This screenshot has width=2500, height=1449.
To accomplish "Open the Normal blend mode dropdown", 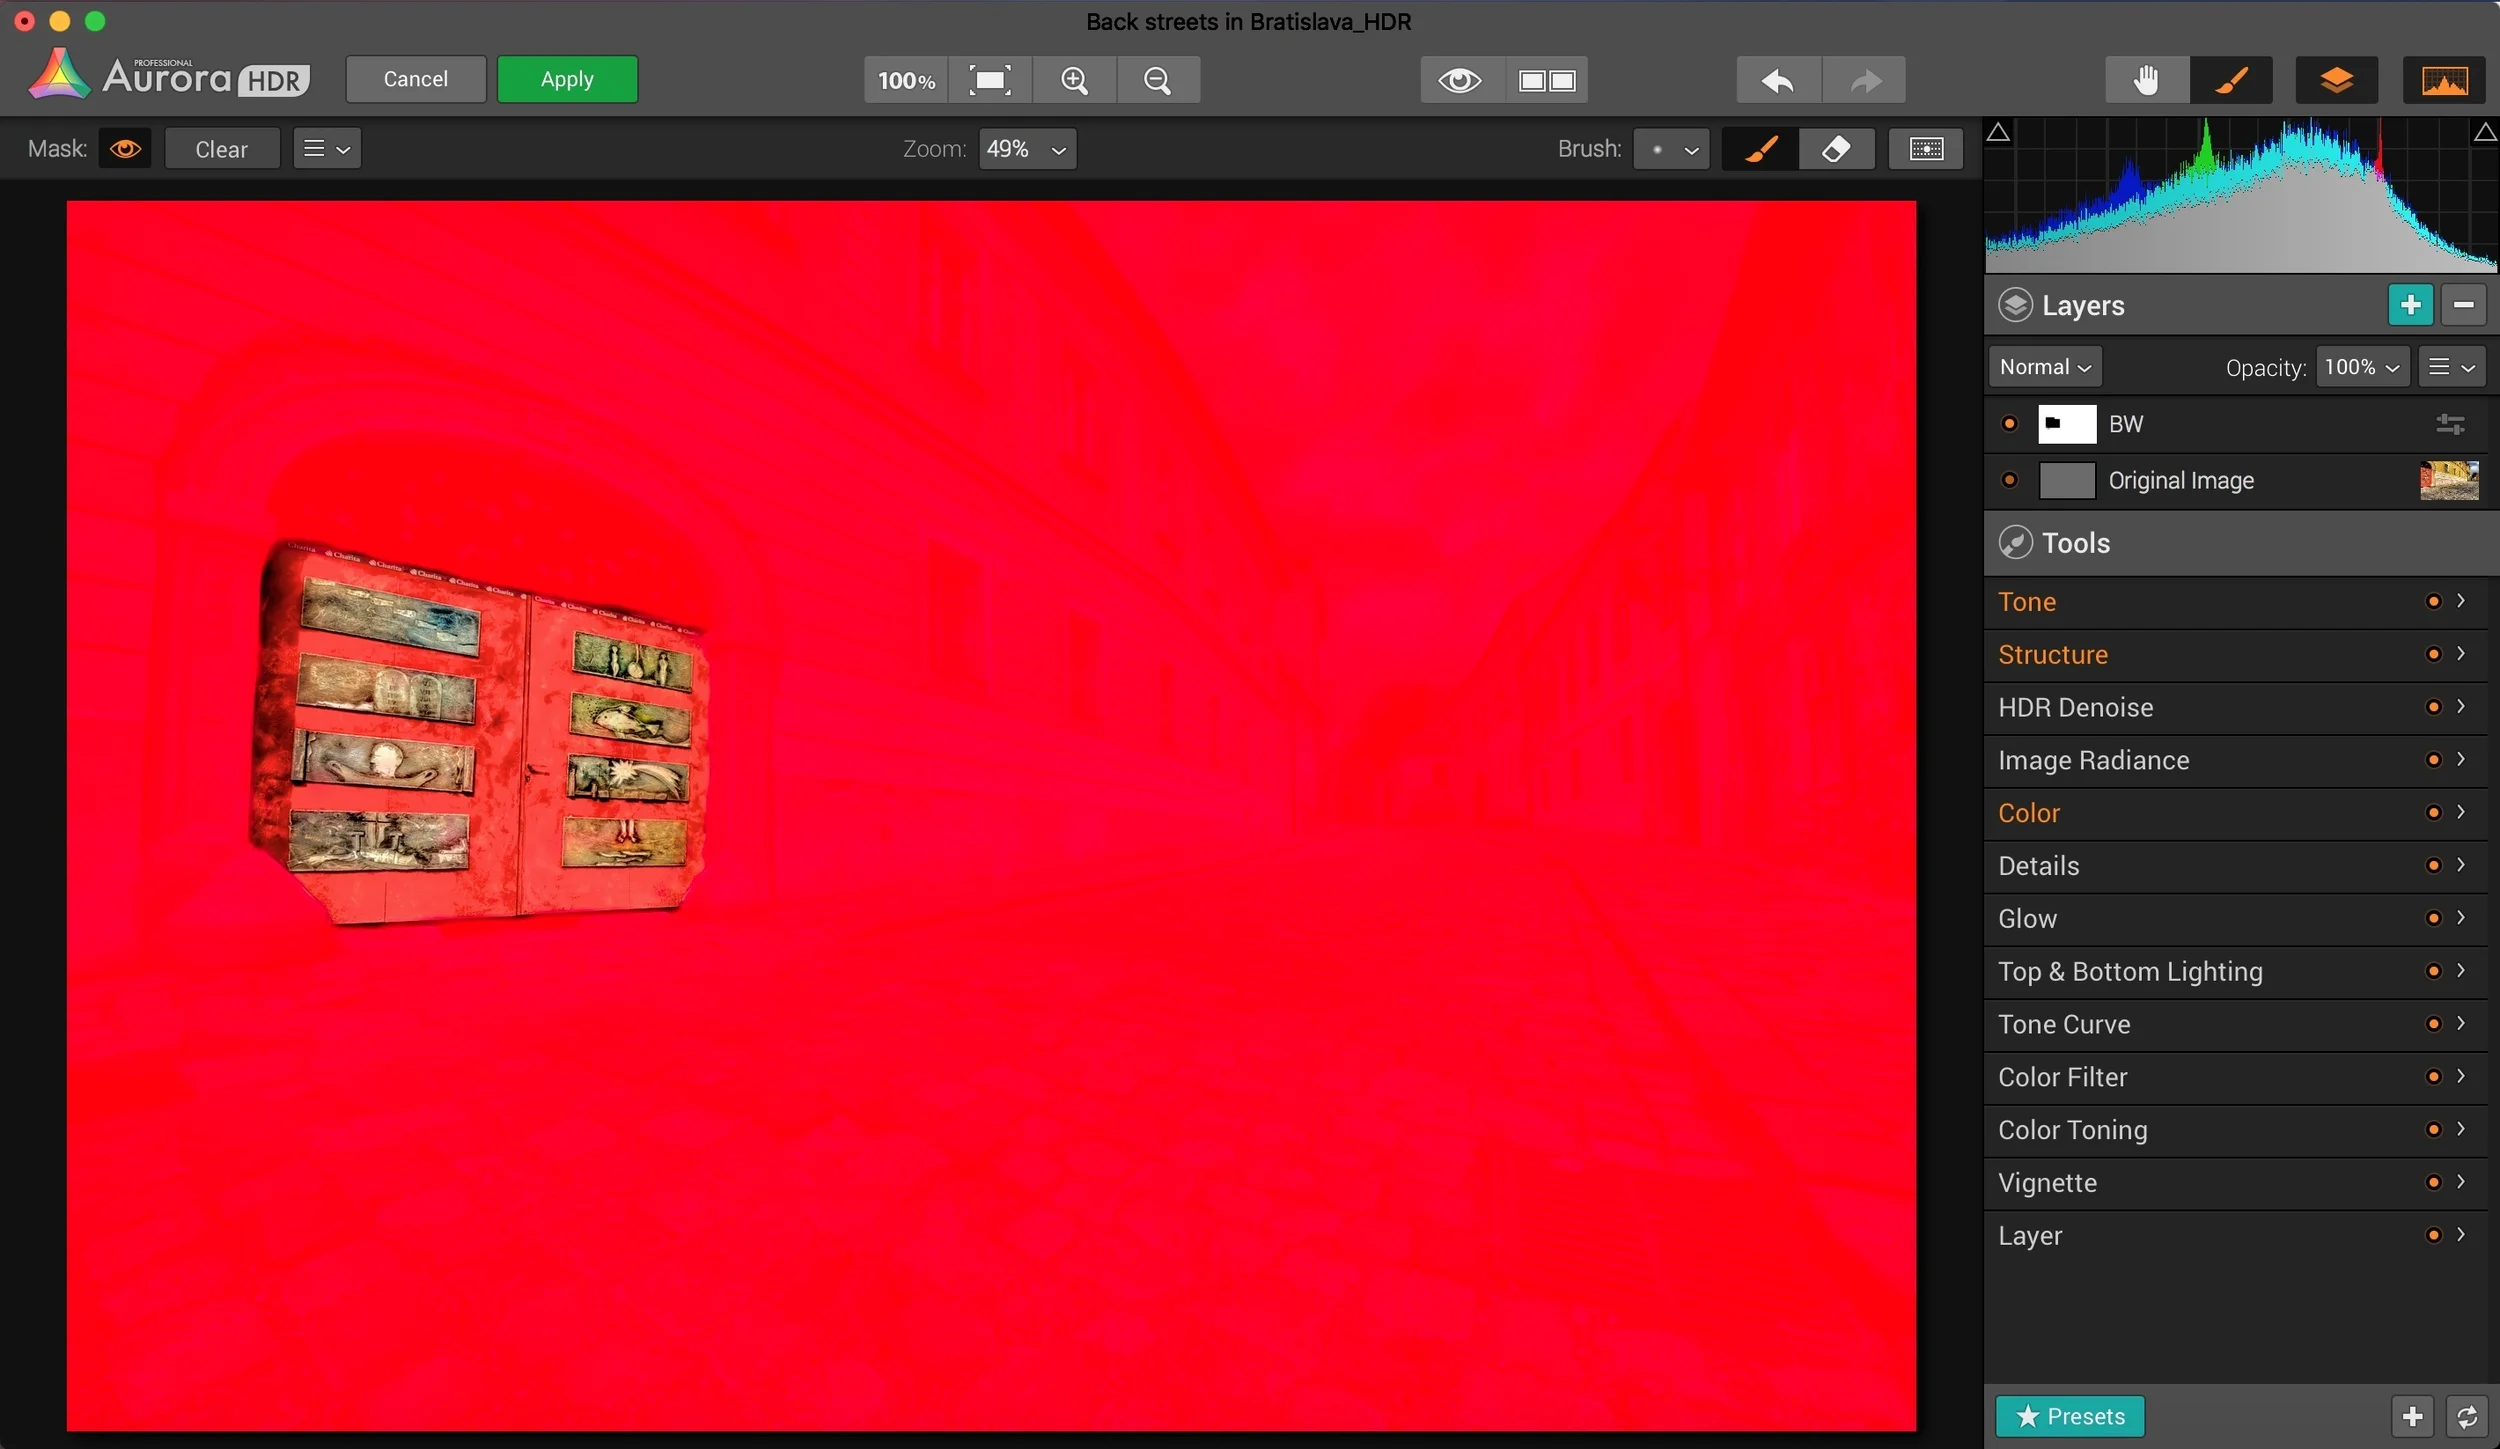I will [2045, 367].
